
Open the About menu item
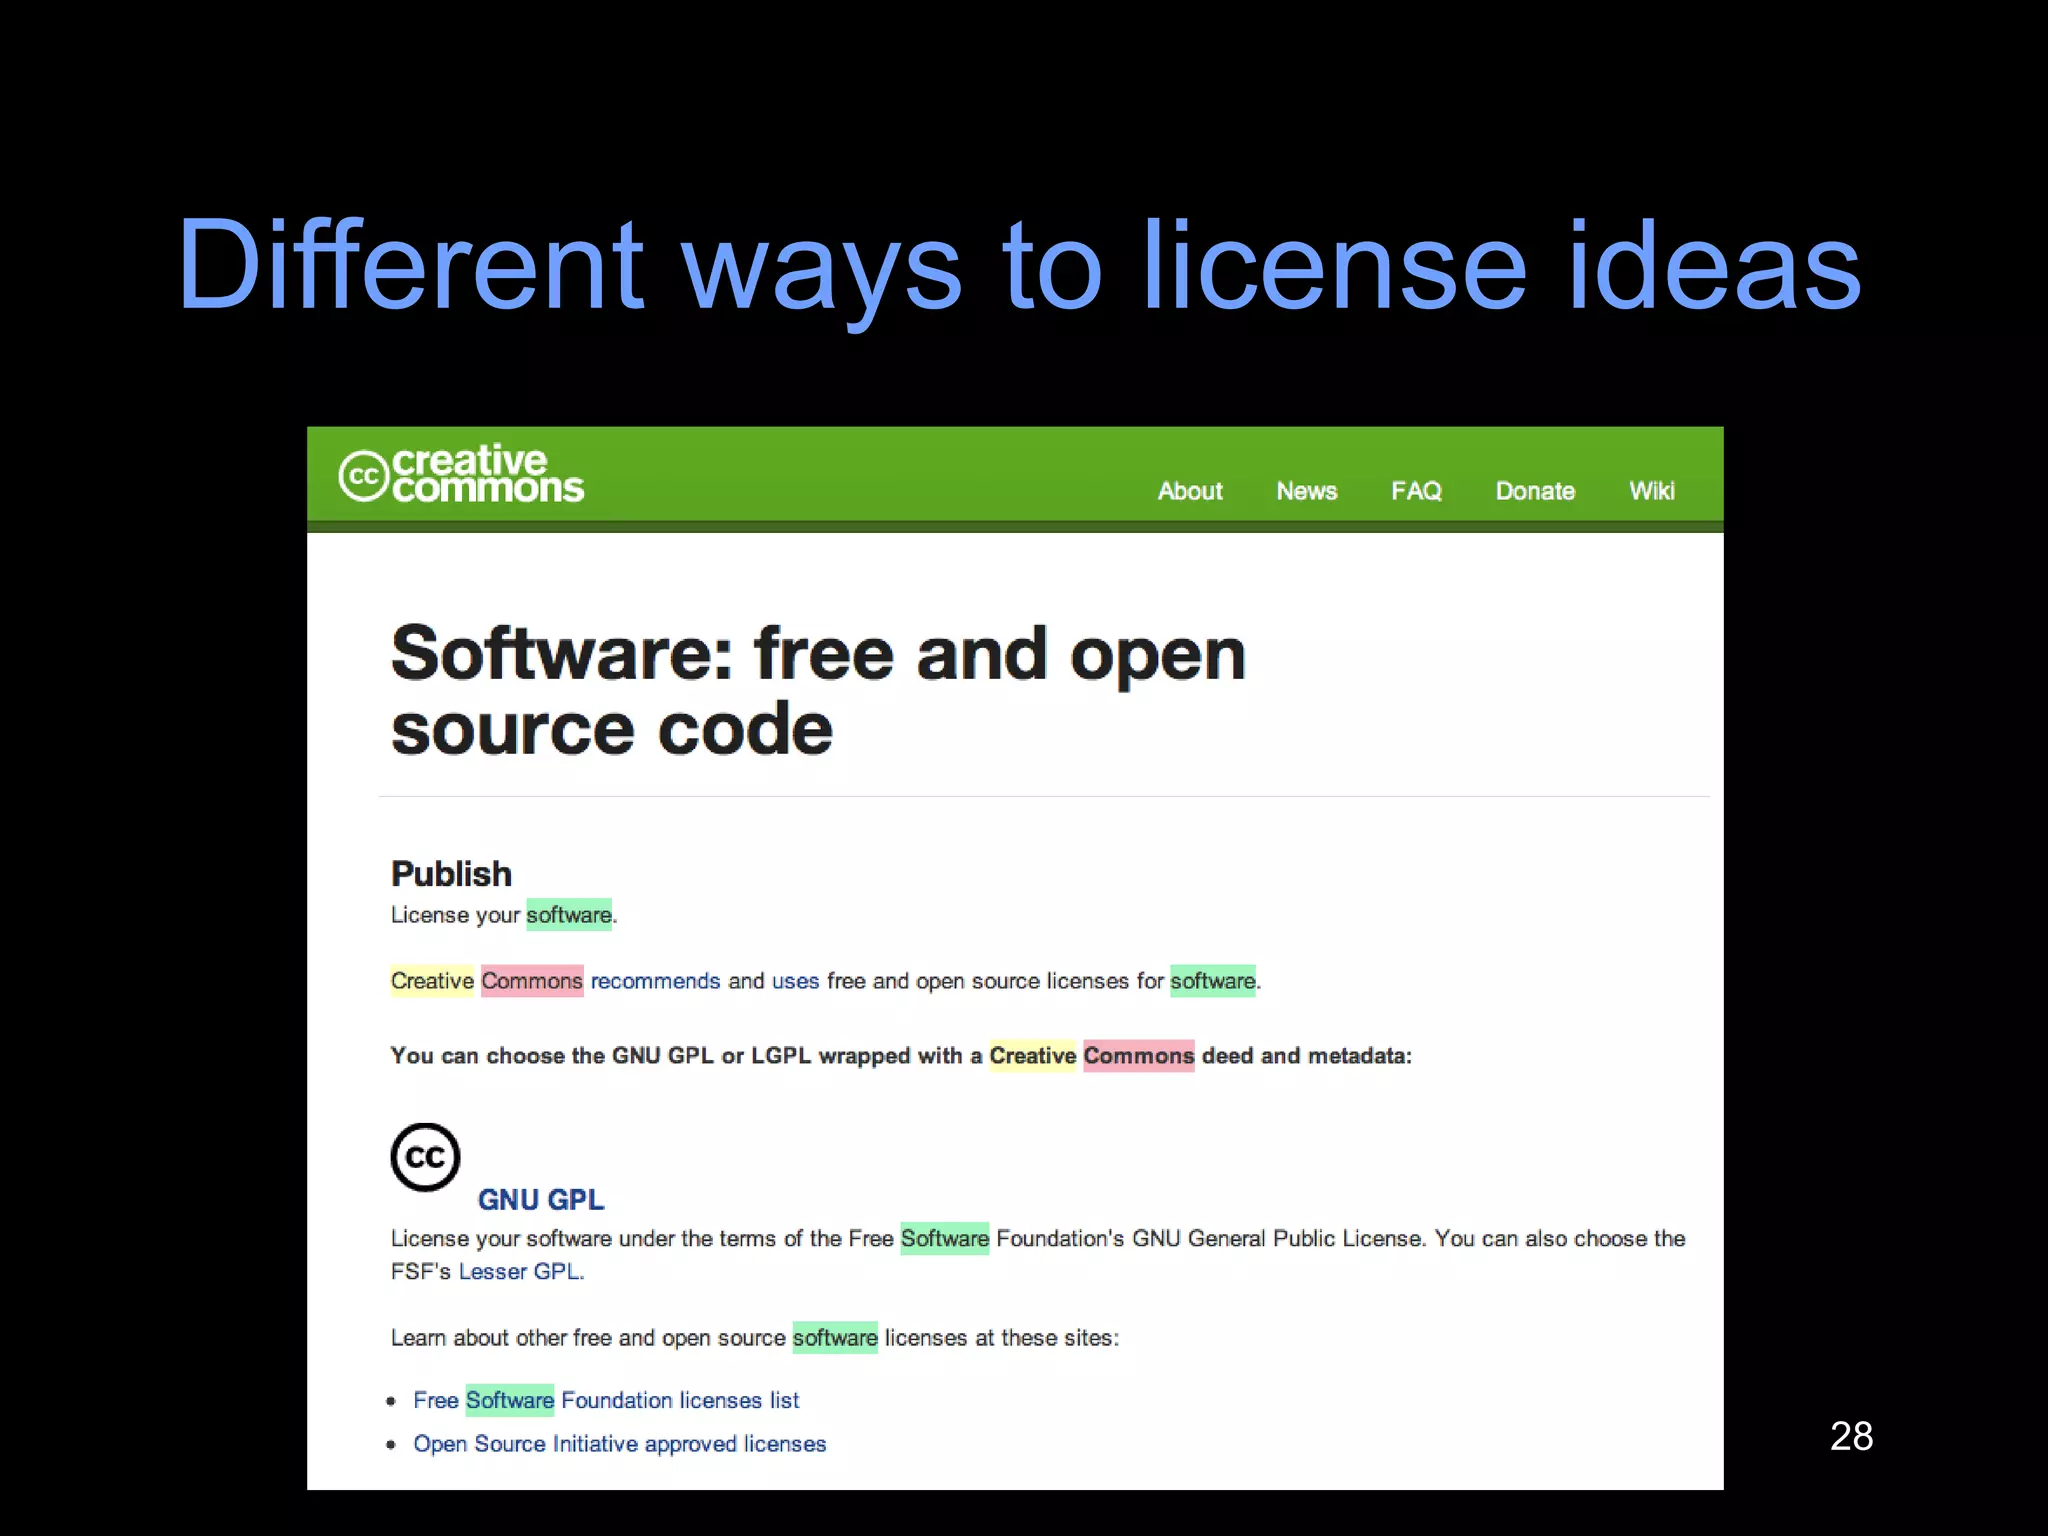click(1190, 491)
